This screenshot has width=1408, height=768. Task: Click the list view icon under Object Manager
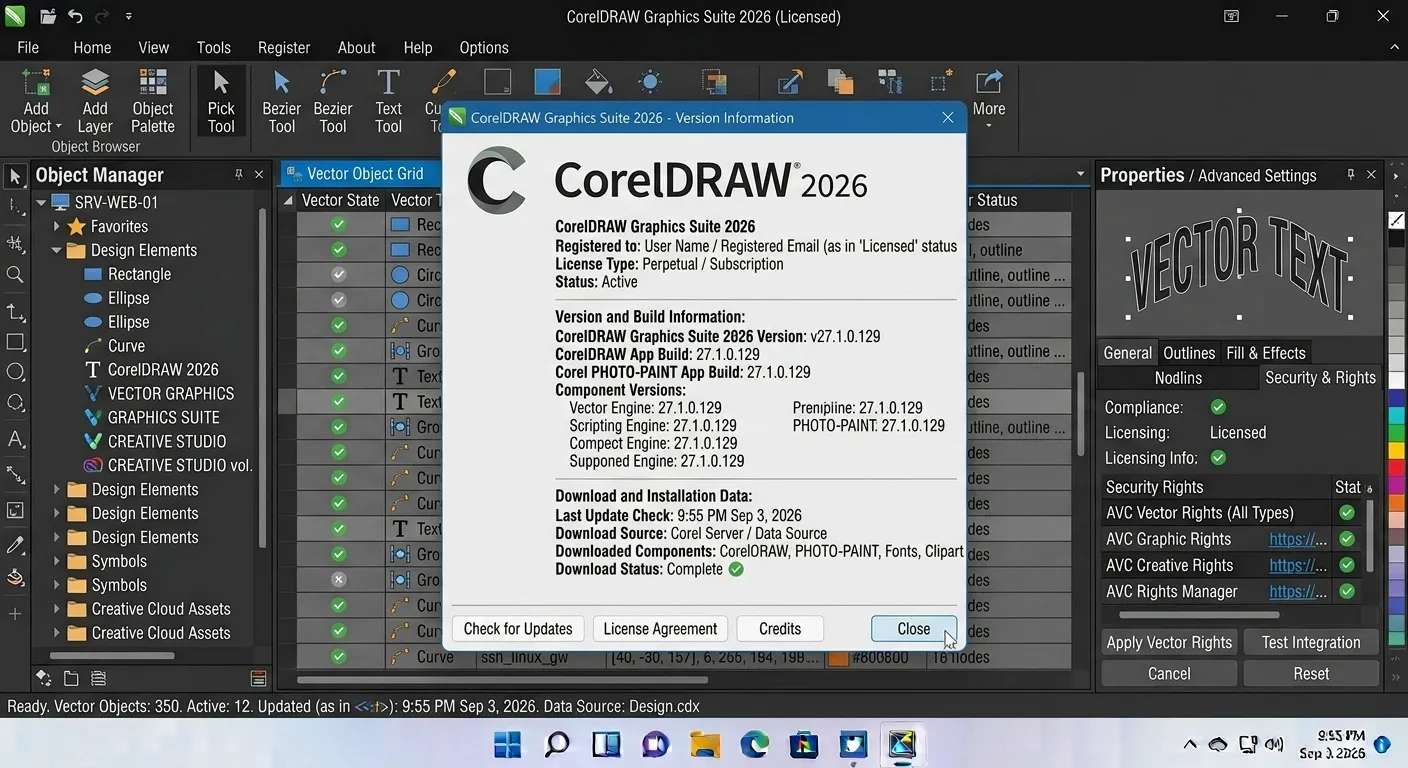point(98,678)
